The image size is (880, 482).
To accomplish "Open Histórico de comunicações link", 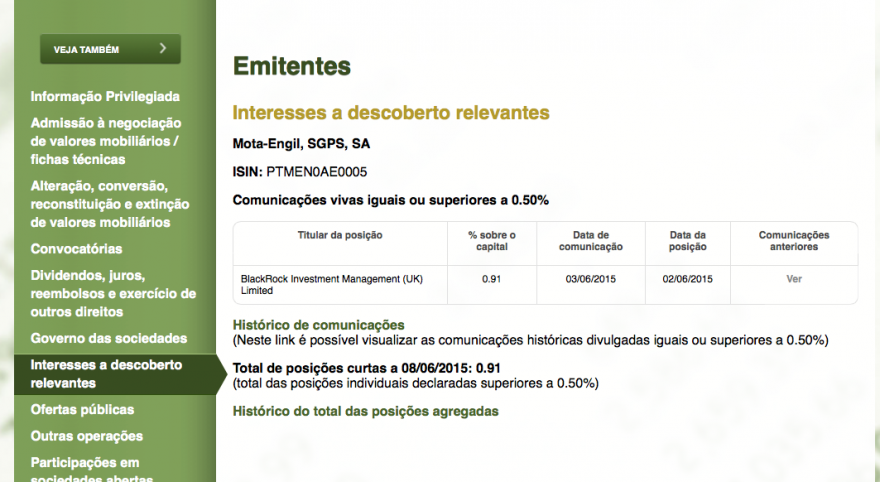I will point(318,325).
